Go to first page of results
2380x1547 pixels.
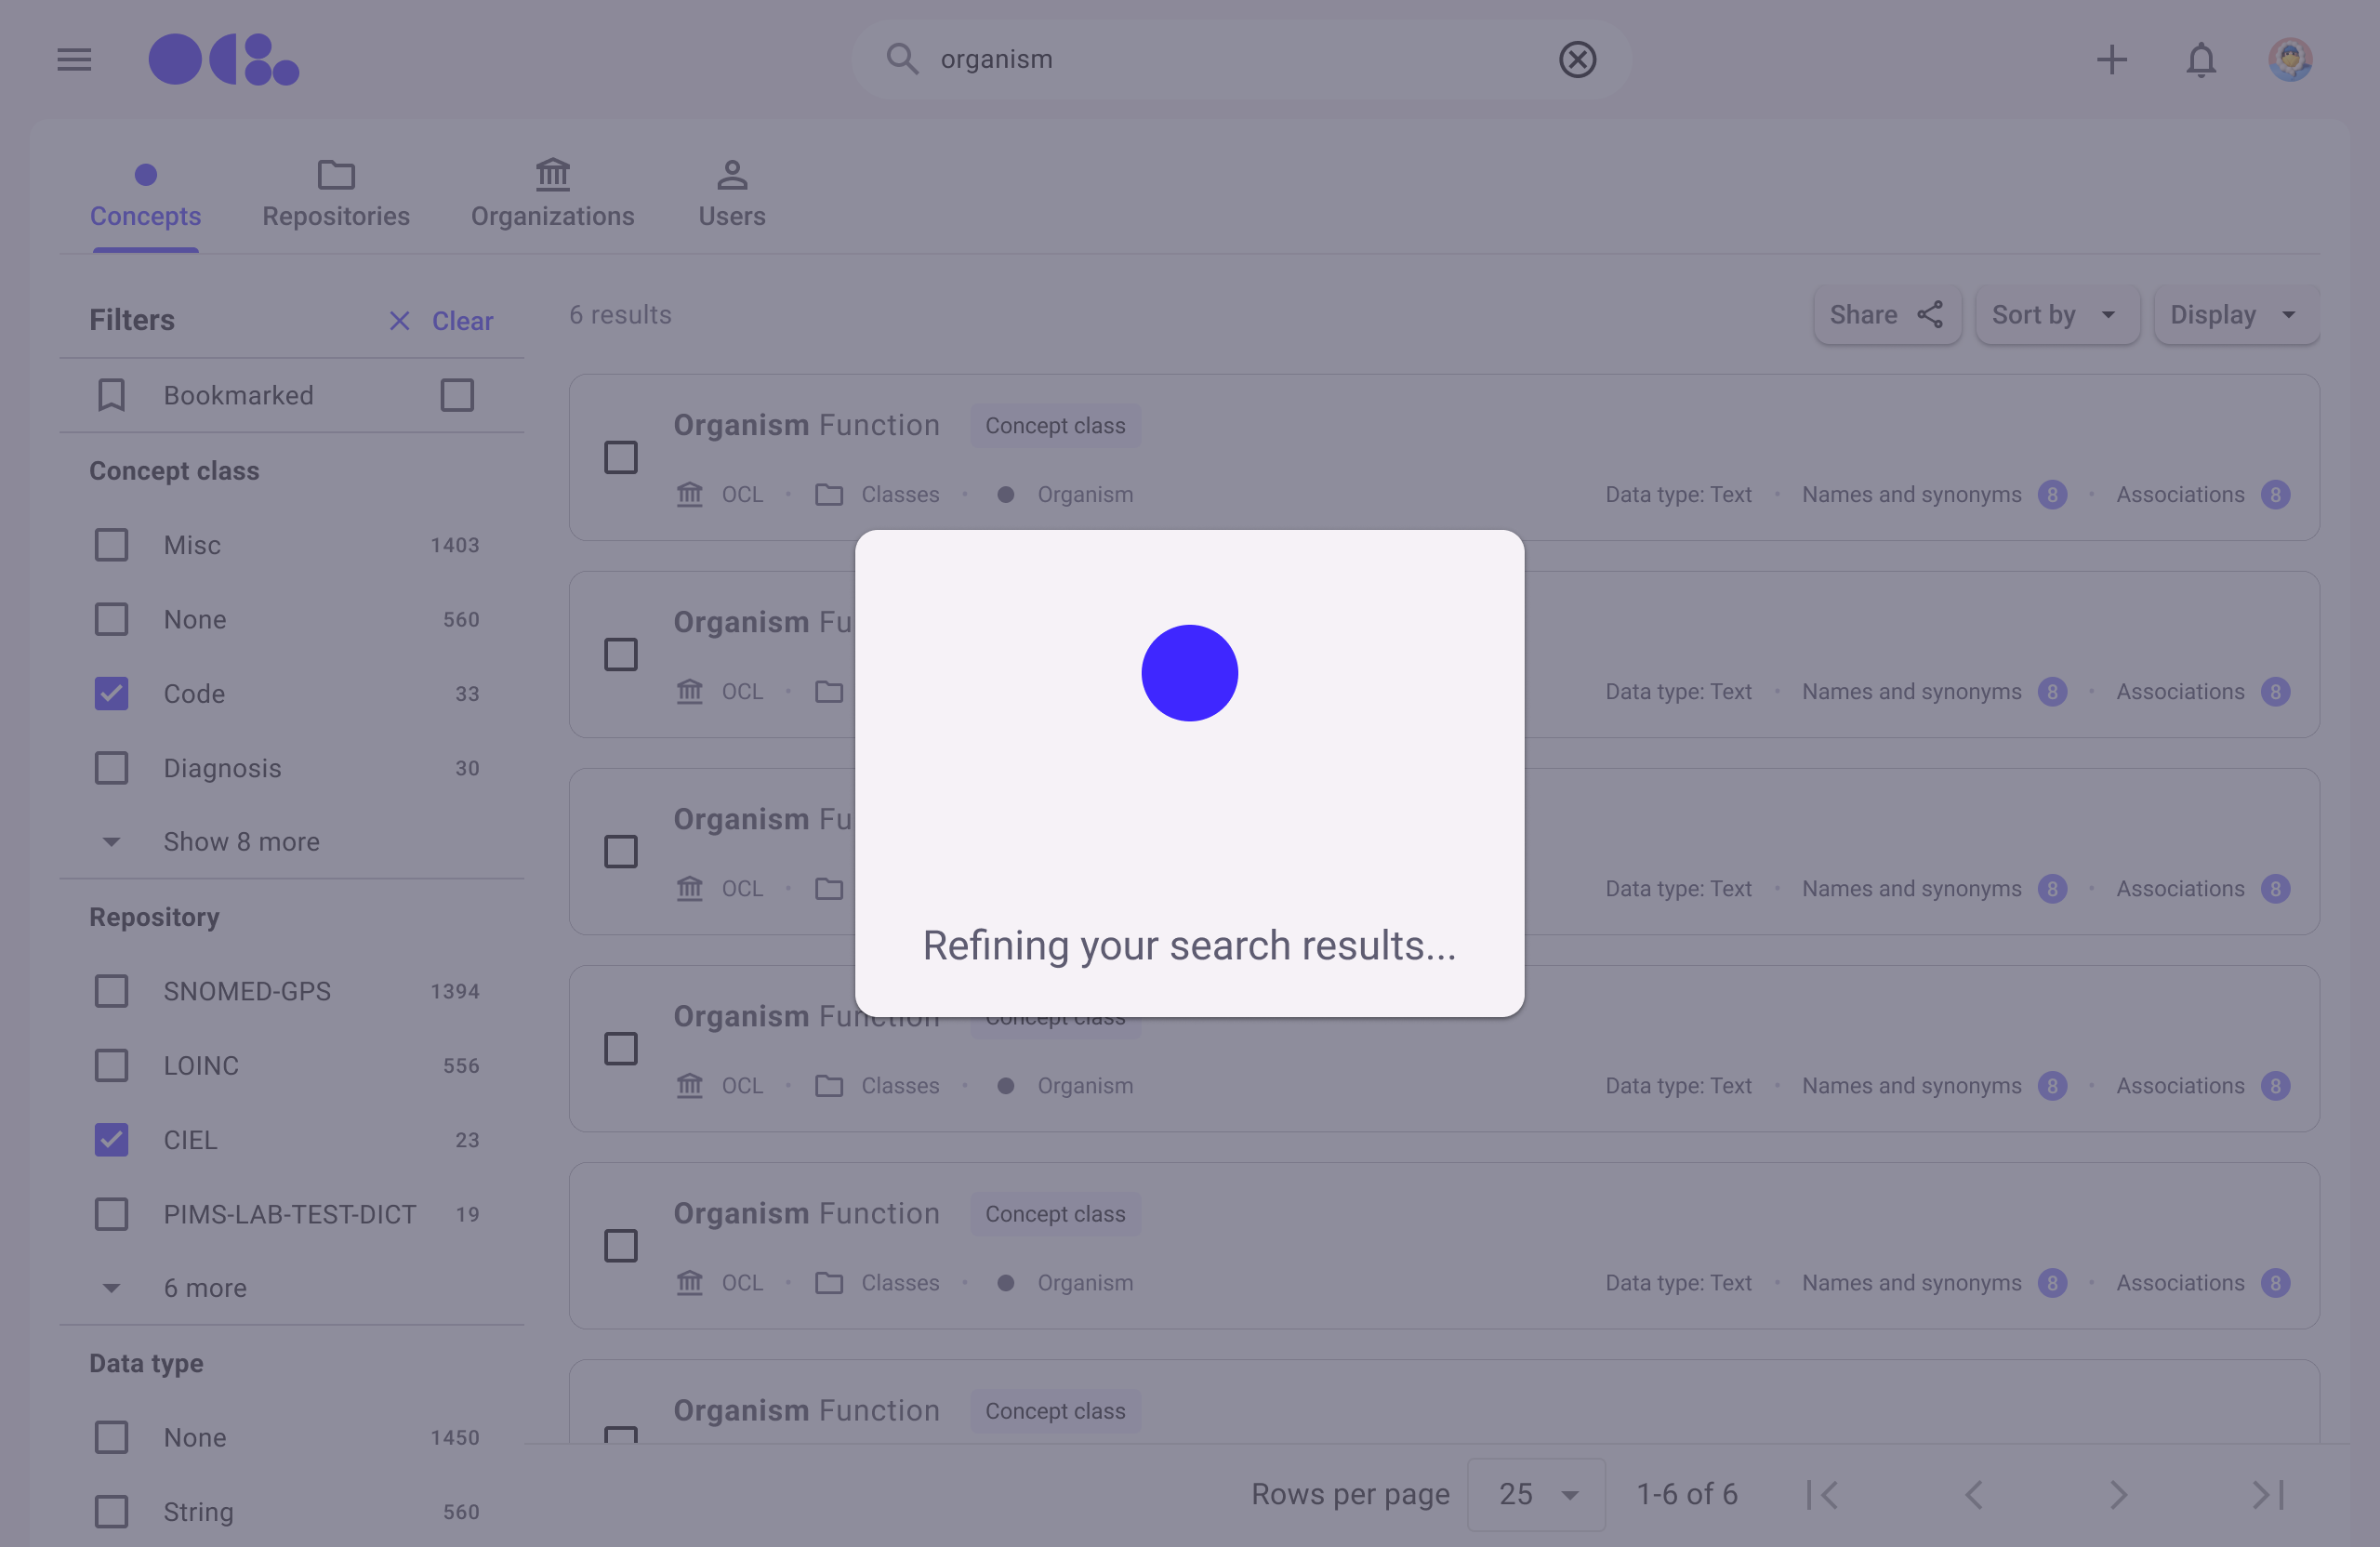[x=1822, y=1494]
